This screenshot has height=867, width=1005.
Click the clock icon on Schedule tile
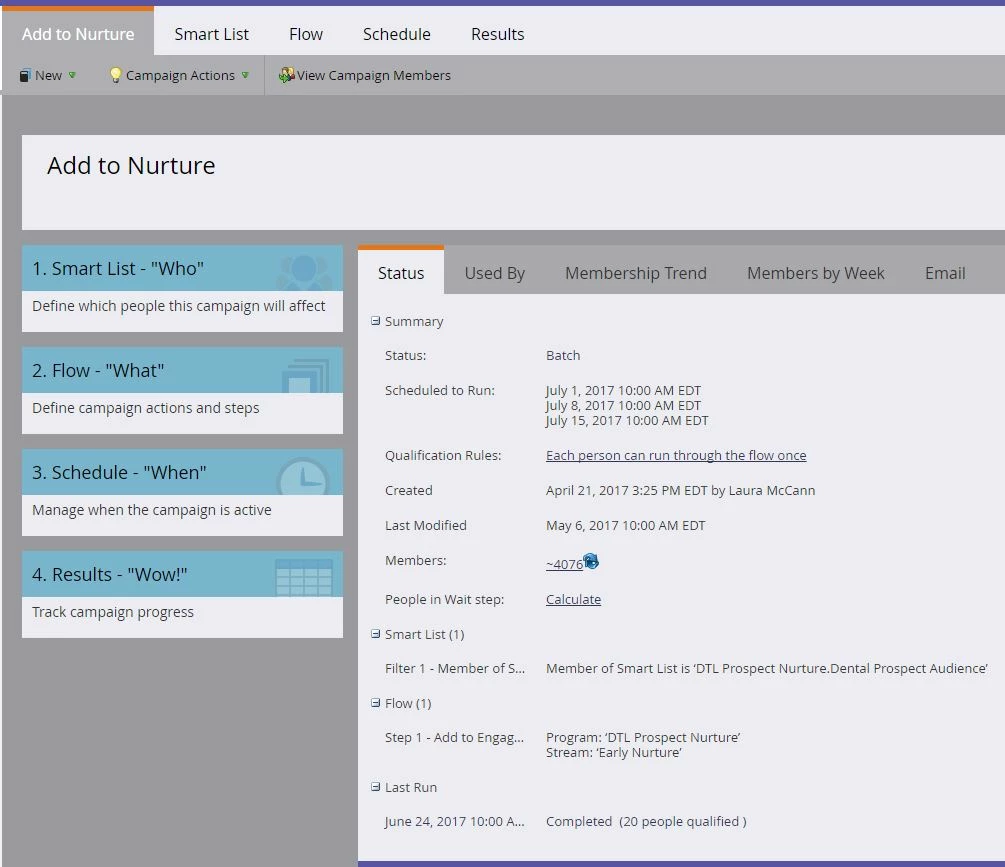(303, 477)
